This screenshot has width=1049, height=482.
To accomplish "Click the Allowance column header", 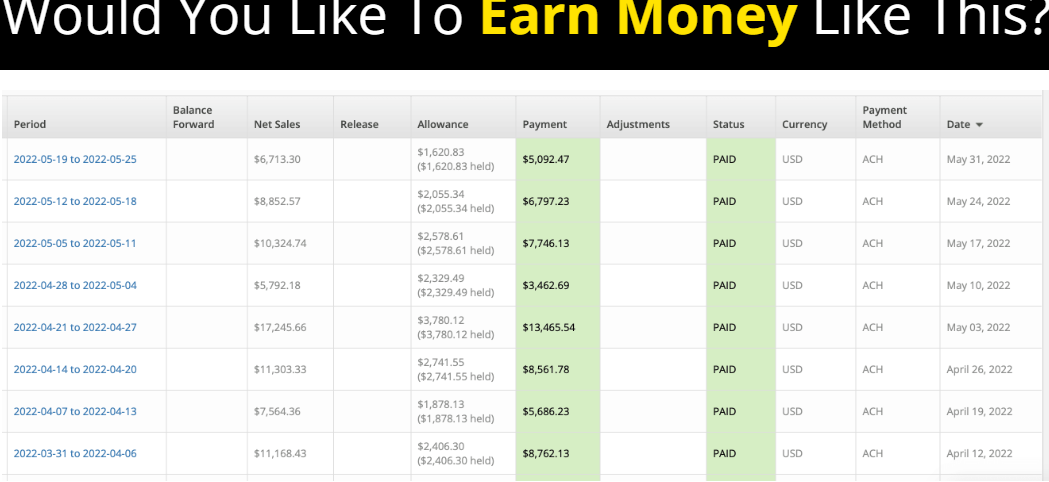I will [442, 125].
